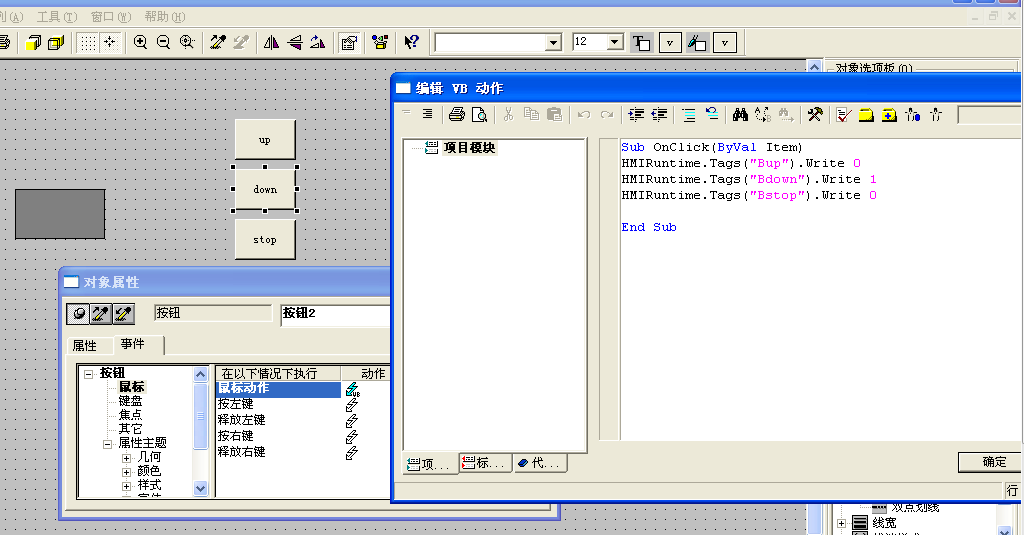Open the empty font name dropdown
1024x535 pixels.
553,42
